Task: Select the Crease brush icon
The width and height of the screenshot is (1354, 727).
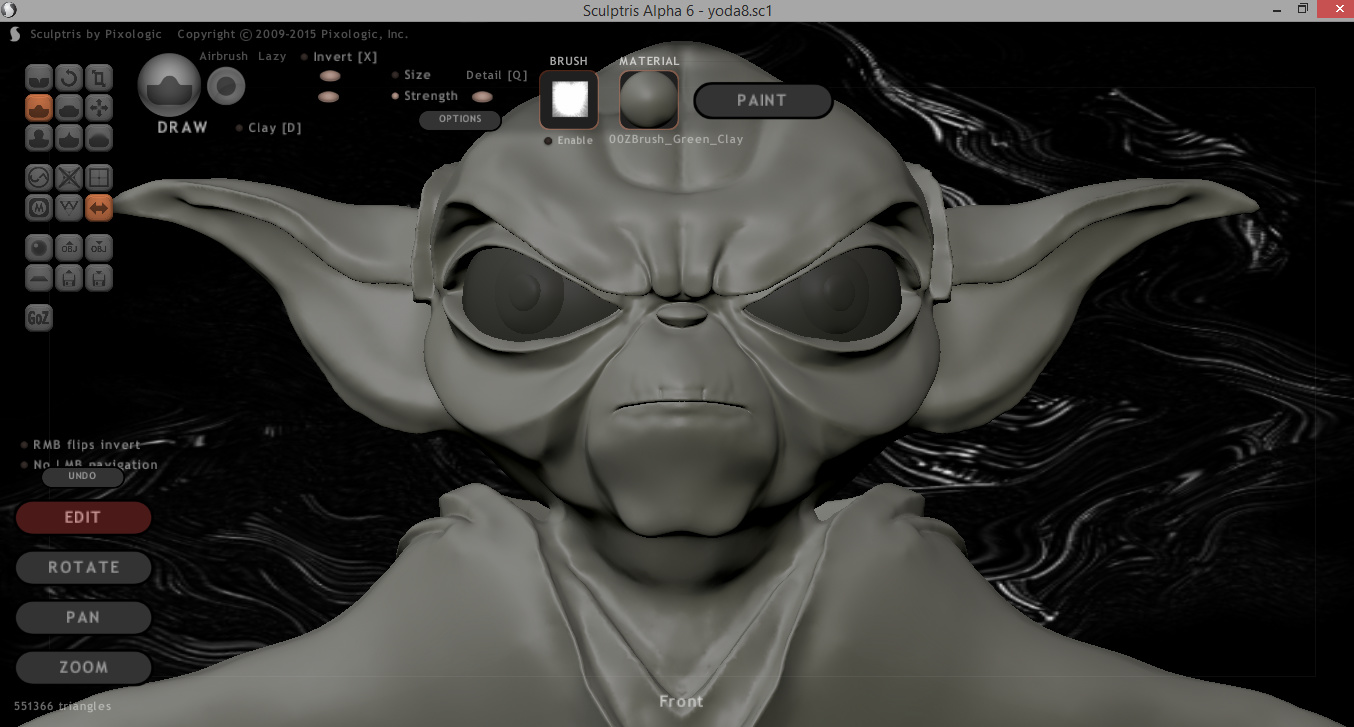Action: [x=39, y=77]
